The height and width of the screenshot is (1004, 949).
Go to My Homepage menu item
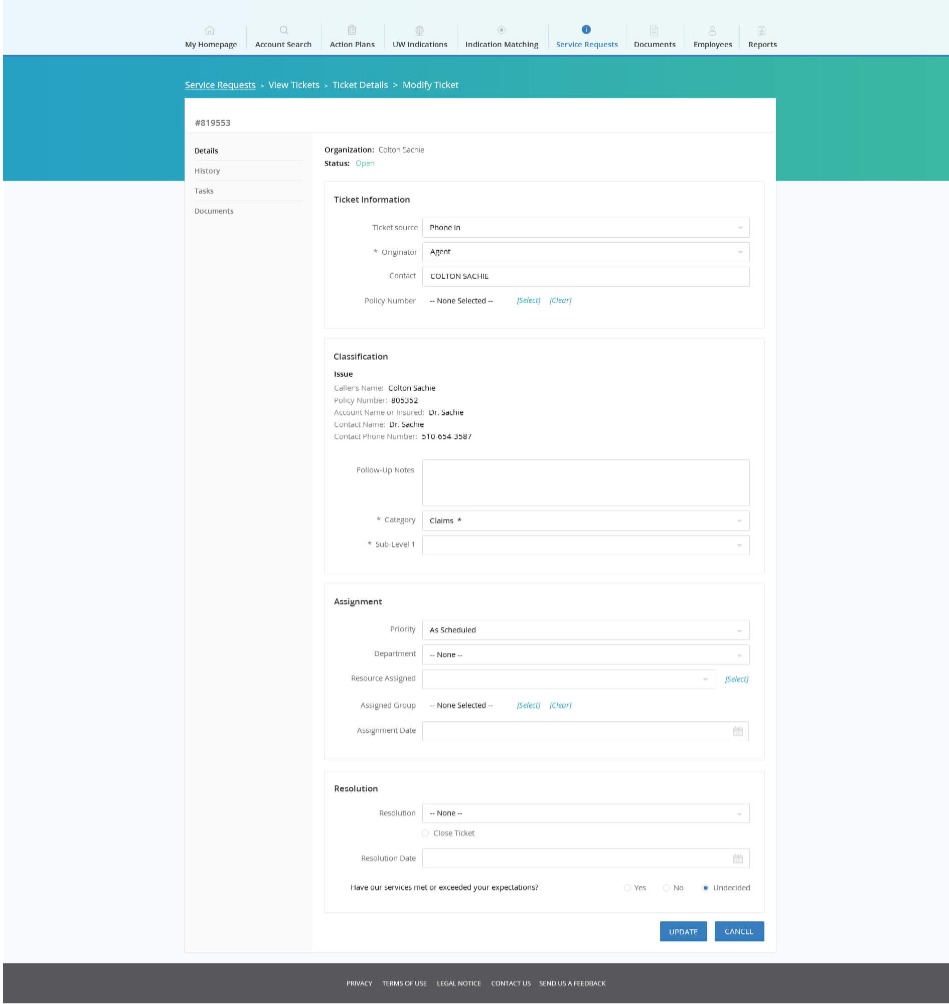click(211, 44)
